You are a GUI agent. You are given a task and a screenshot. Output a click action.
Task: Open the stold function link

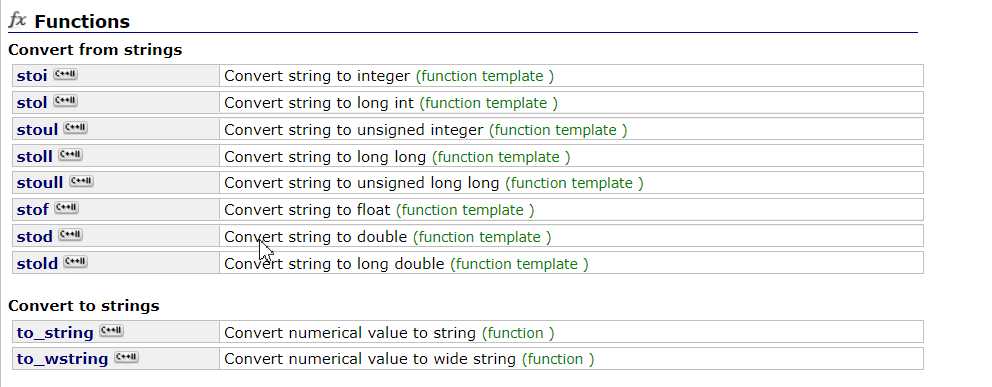point(37,263)
